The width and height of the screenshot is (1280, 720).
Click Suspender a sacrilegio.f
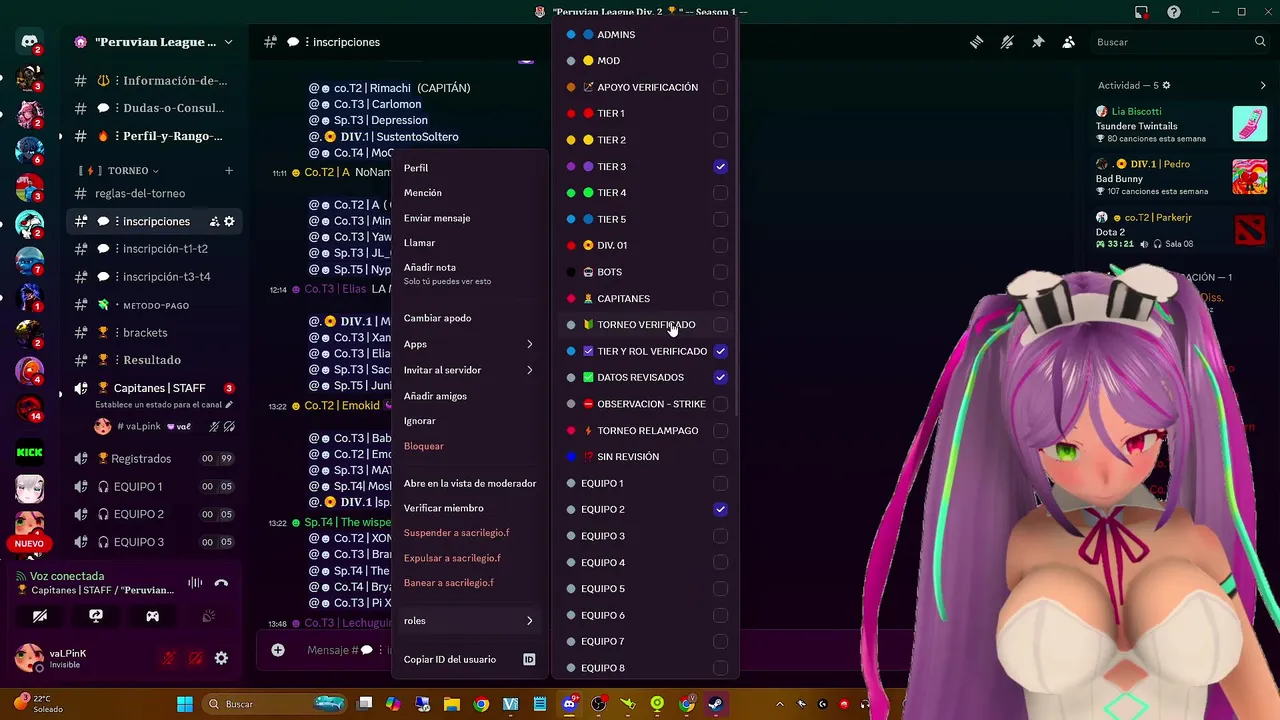click(x=468, y=533)
